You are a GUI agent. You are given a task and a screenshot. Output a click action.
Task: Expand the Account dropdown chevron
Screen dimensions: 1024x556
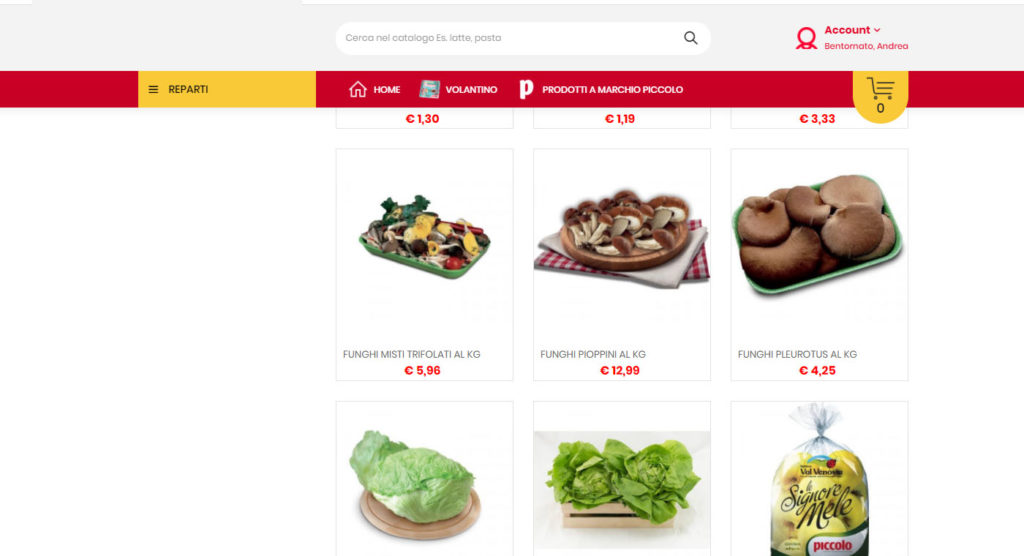[x=877, y=30]
